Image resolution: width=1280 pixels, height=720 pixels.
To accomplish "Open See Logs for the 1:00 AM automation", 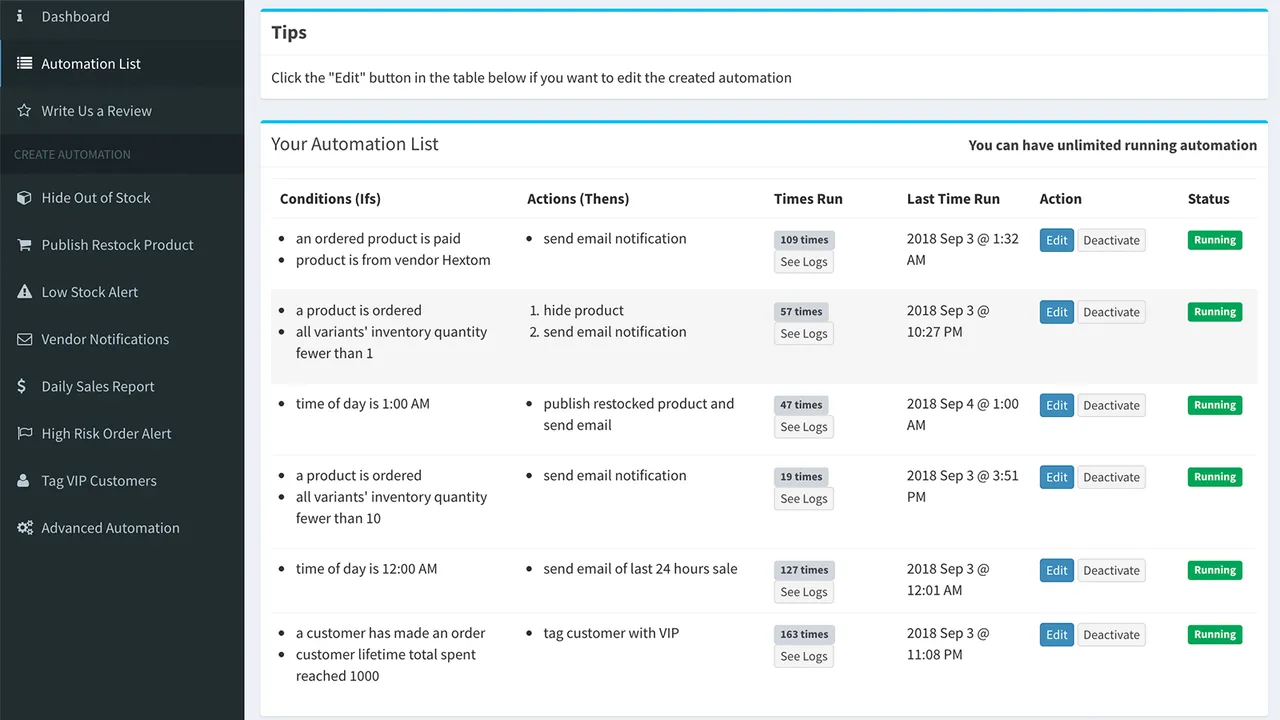I will coord(803,426).
